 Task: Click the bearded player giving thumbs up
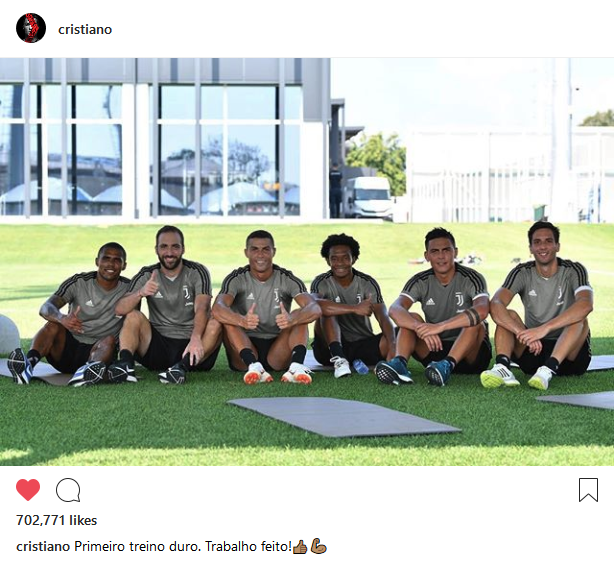pyautogui.click(x=166, y=303)
